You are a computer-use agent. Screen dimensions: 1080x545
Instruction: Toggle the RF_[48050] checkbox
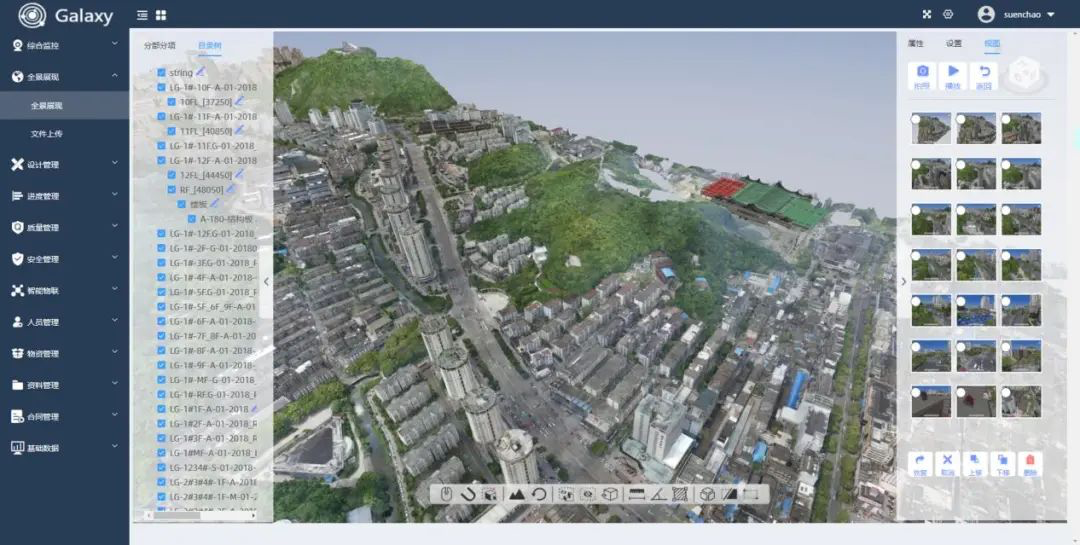(x=172, y=189)
